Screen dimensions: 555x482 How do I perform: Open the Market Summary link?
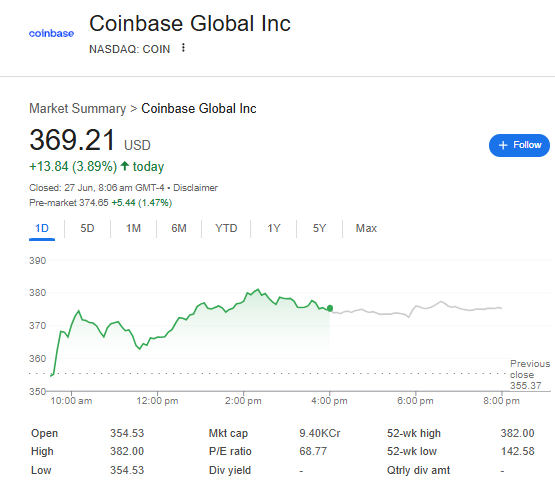pyautogui.click(x=78, y=109)
